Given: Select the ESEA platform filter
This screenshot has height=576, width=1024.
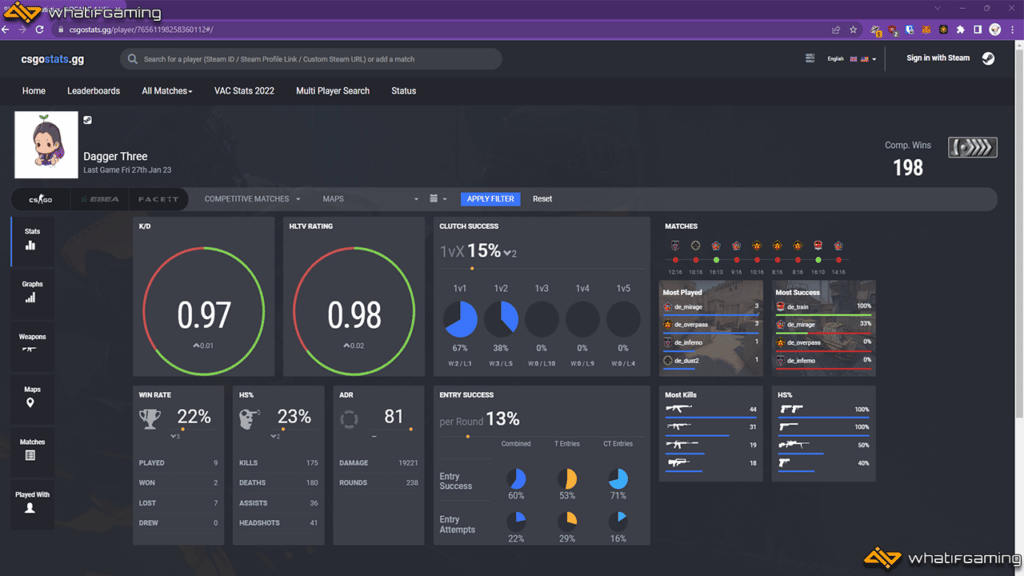Looking at the screenshot, I should pos(100,199).
